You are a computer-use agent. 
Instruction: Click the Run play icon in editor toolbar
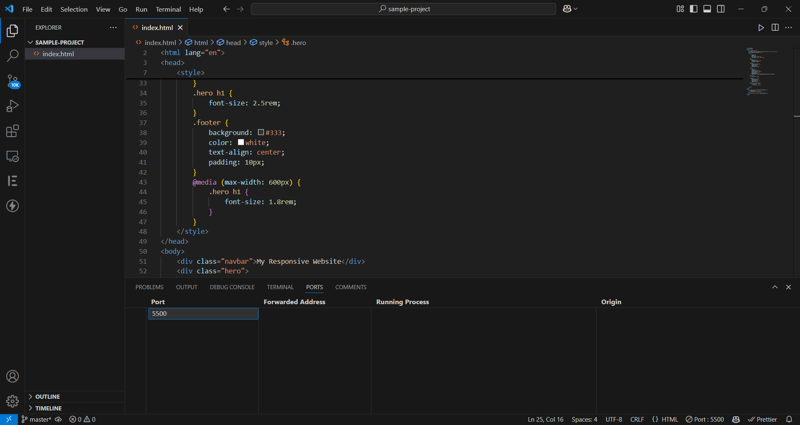[761, 28]
